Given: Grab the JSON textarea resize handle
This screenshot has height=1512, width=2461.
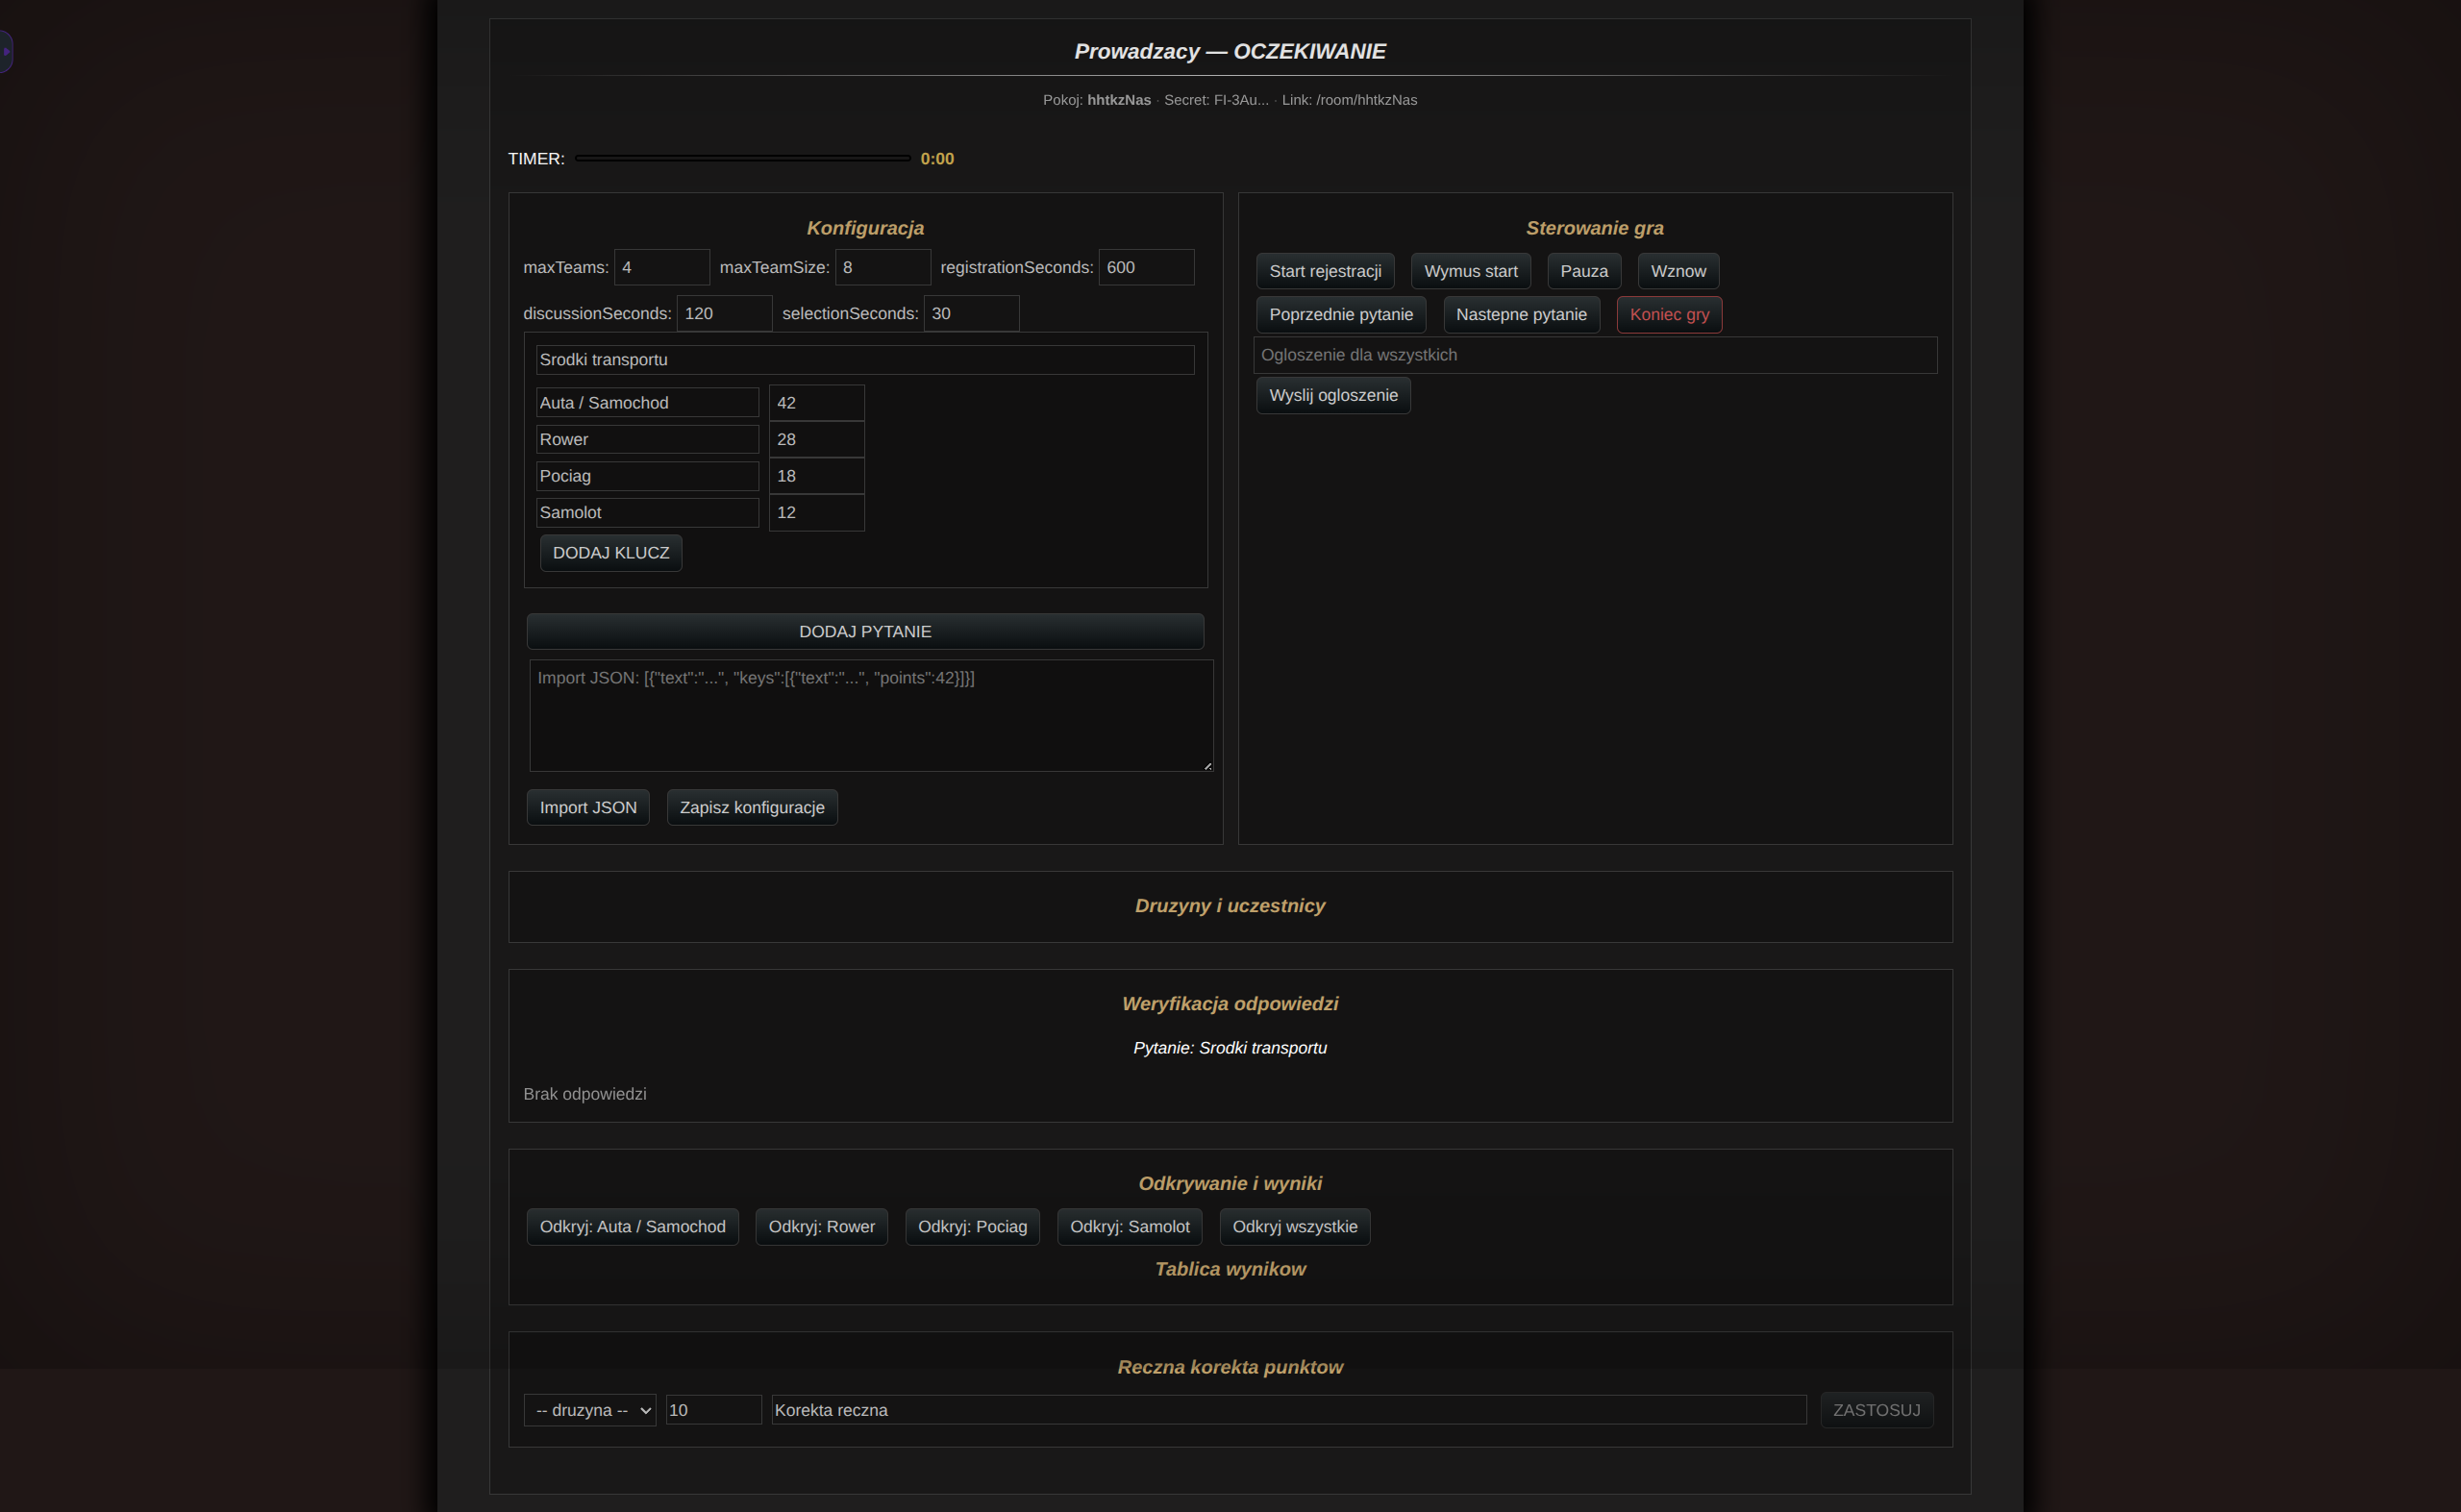Looking at the screenshot, I should (x=1207, y=765).
